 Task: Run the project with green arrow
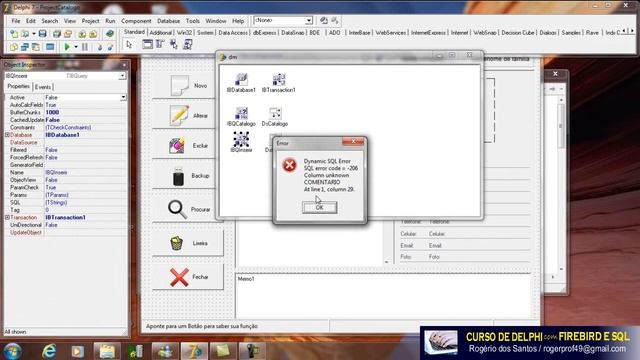click(x=67, y=47)
